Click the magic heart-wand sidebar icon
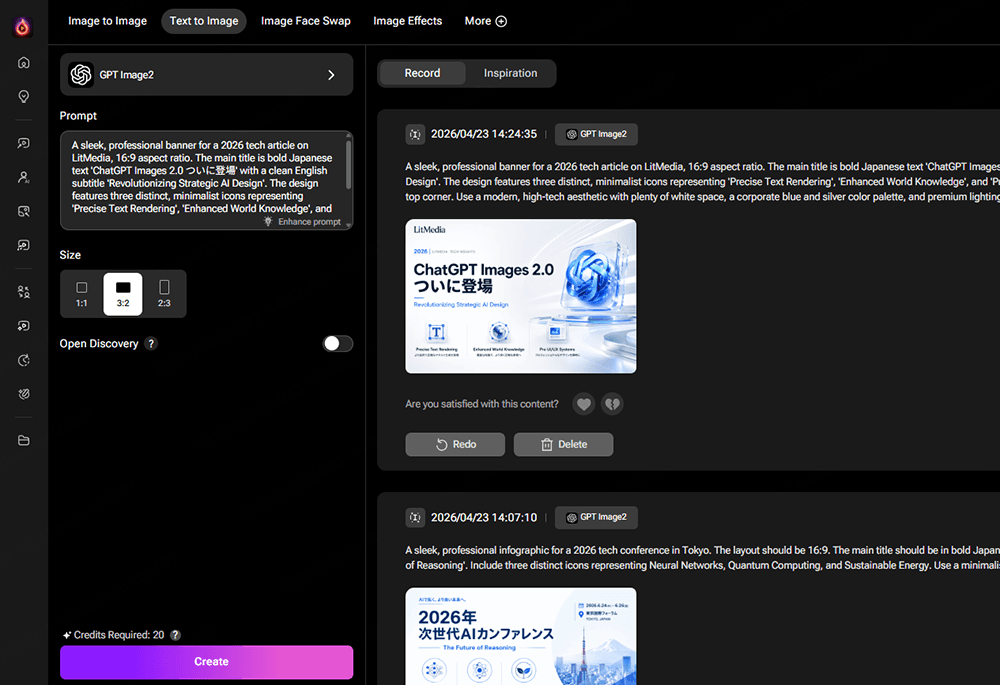The height and width of the screenshot is (685, 1000). [x=24, y=394]
